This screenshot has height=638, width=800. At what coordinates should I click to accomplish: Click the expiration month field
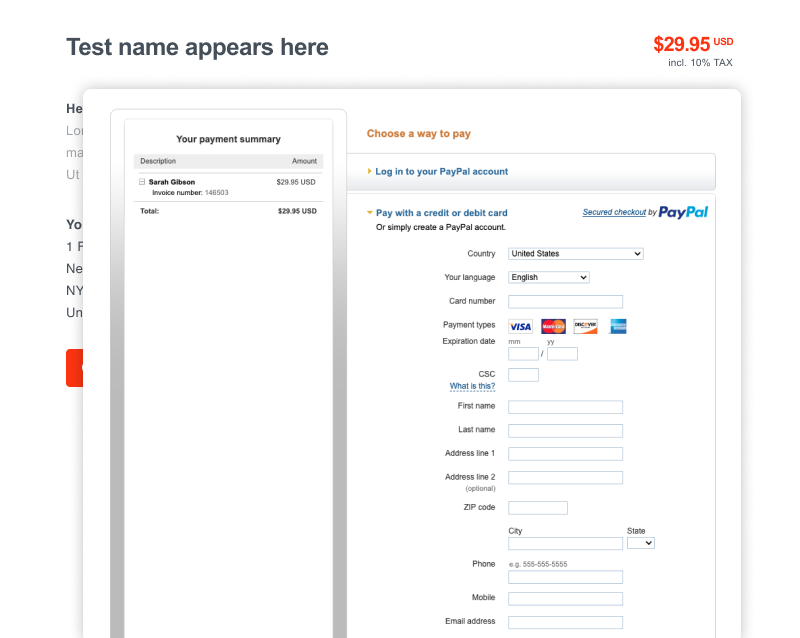[523, 353]
